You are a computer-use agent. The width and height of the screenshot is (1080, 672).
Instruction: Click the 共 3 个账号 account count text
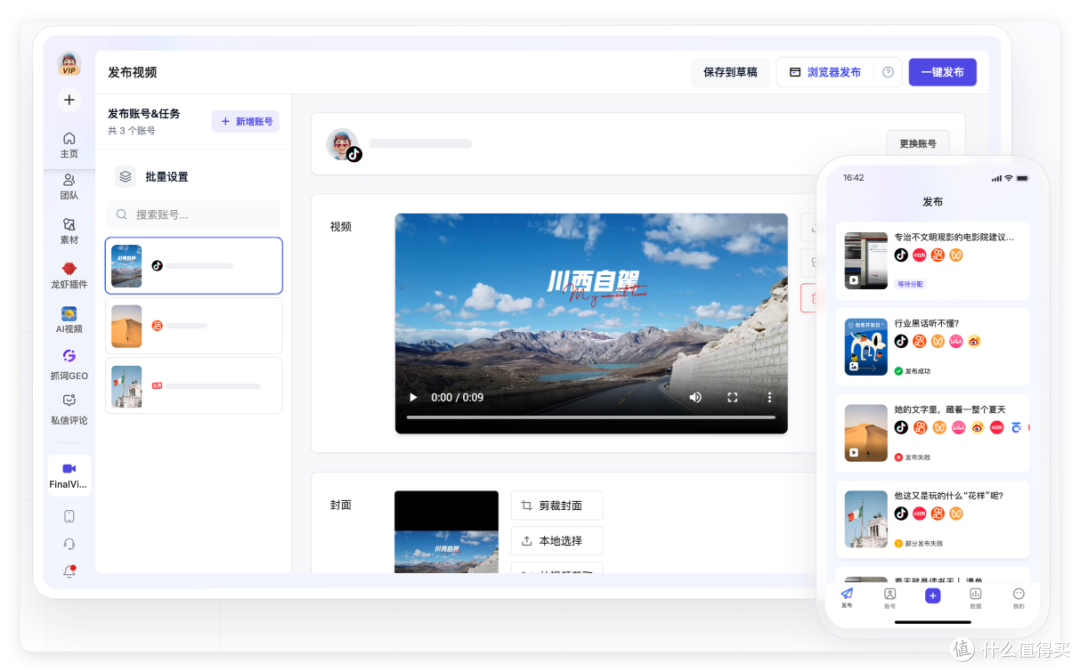[132, 131]
